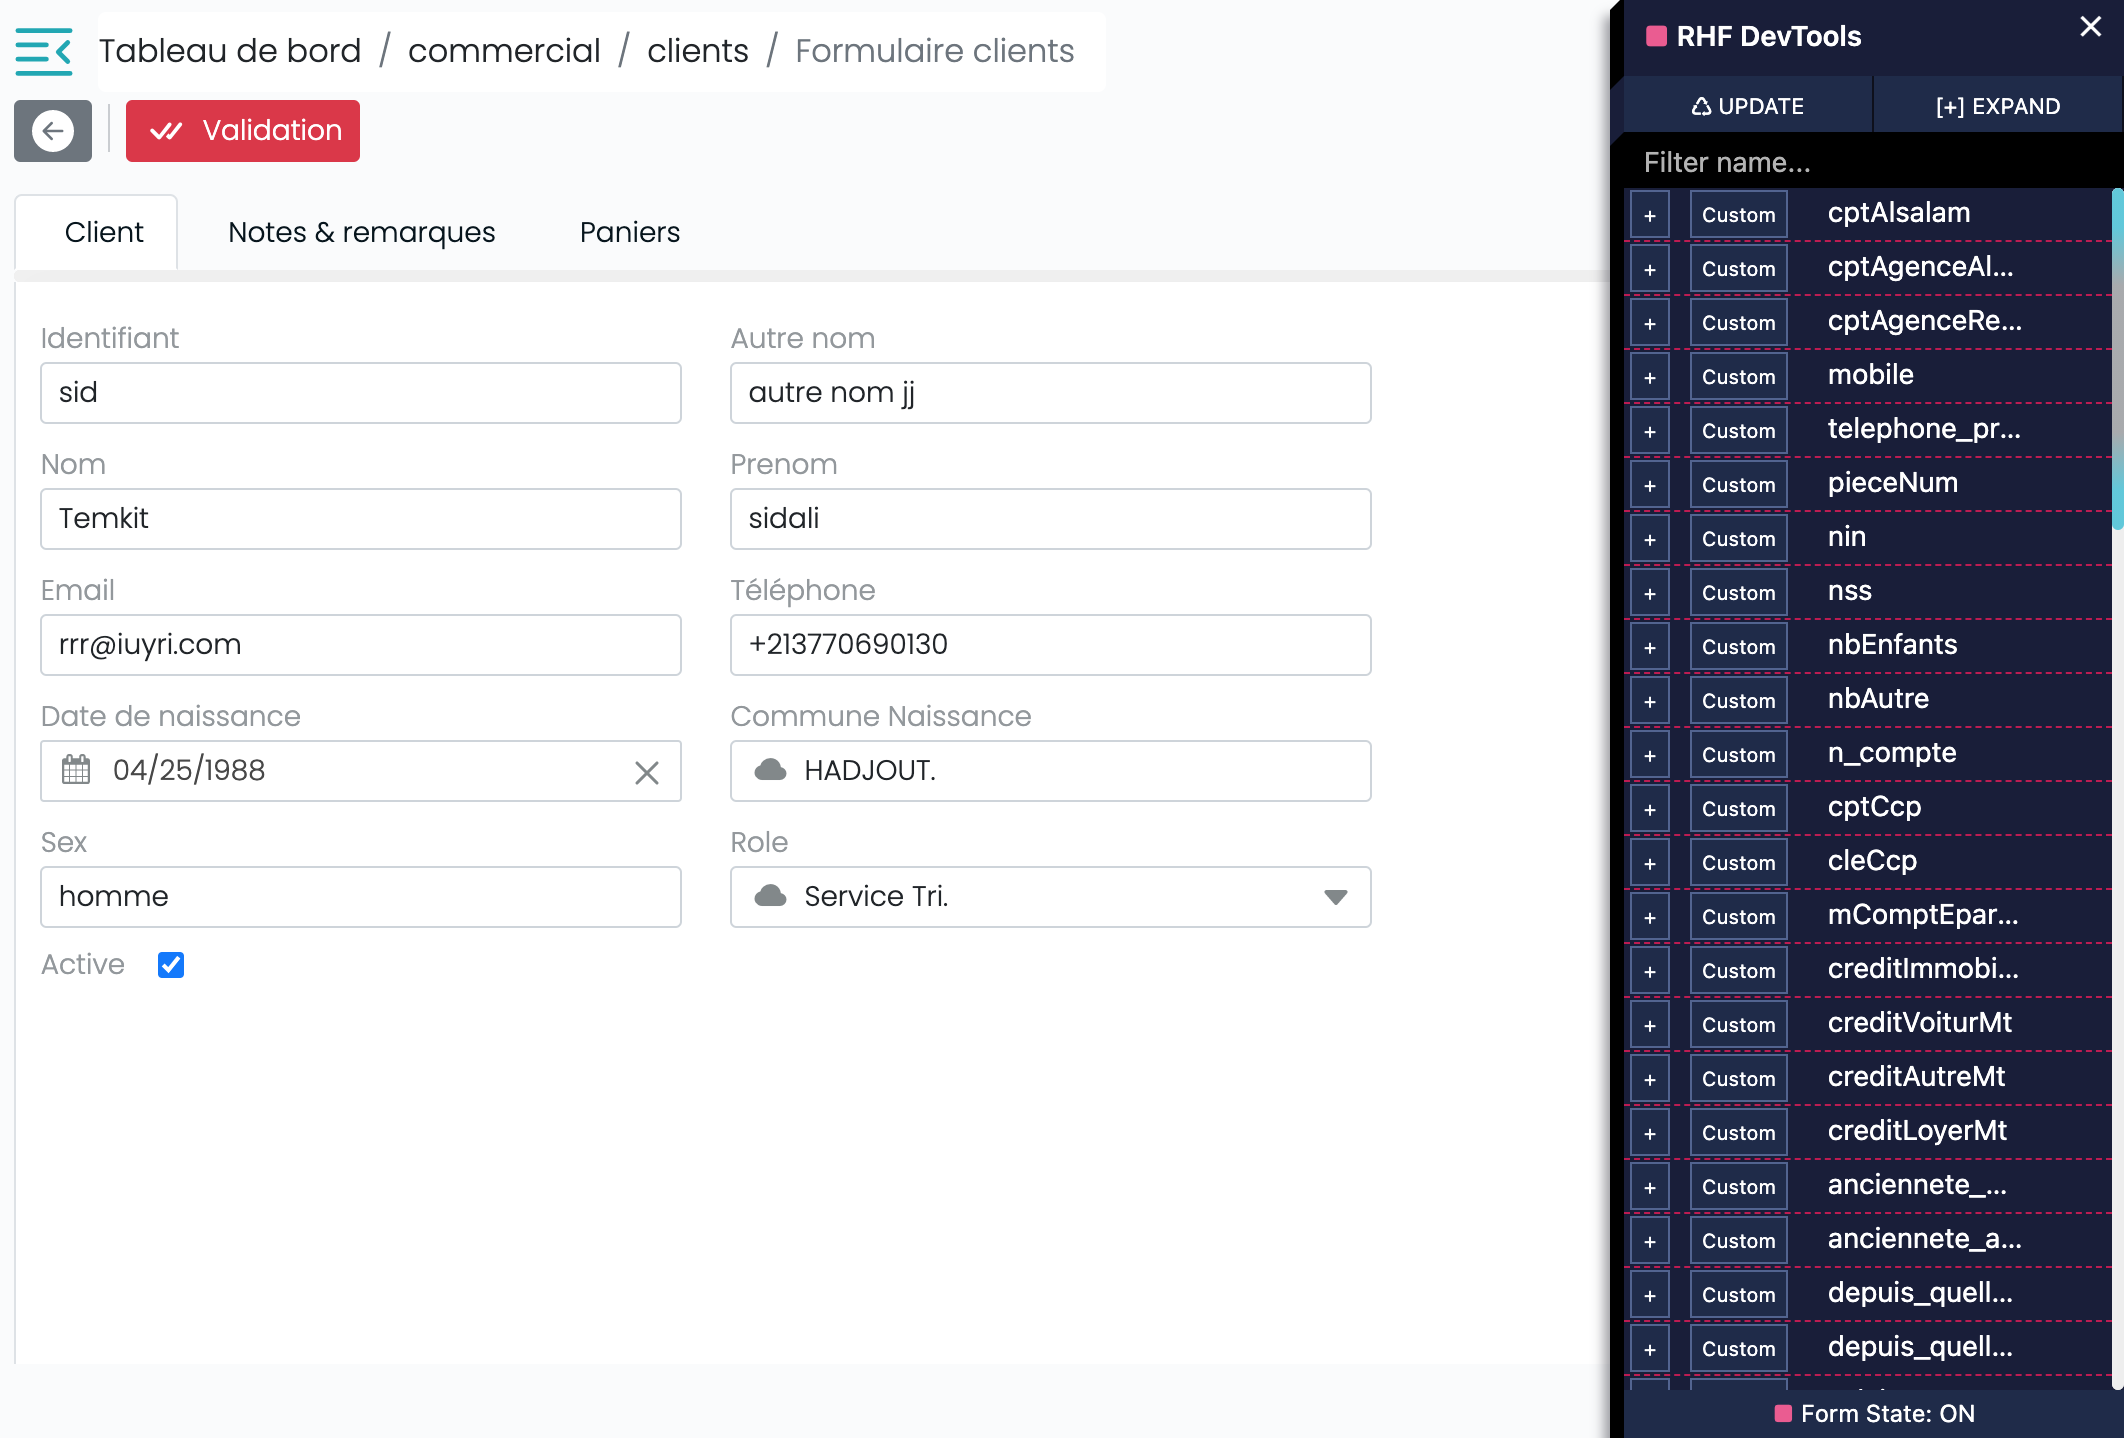Click the pink RHF DevTools logo square

click(x=1656, y=37)
